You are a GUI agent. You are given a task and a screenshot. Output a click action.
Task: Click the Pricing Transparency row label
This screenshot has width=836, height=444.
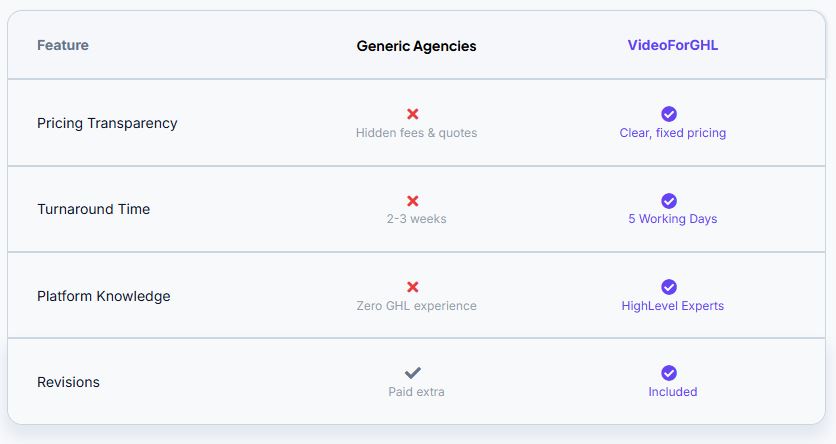click(x=107, y=123)
